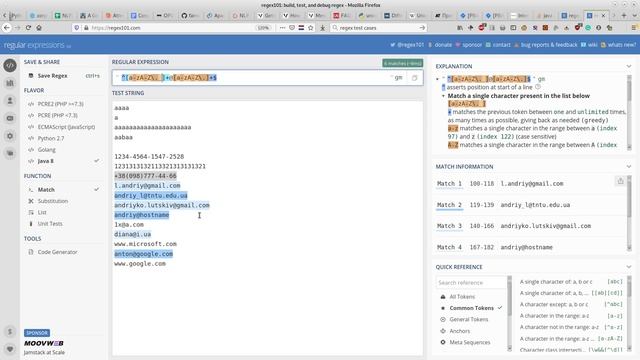Viewport: 640px width, 360px height.
Task: Click the Search reference input field
Action: 471,282
